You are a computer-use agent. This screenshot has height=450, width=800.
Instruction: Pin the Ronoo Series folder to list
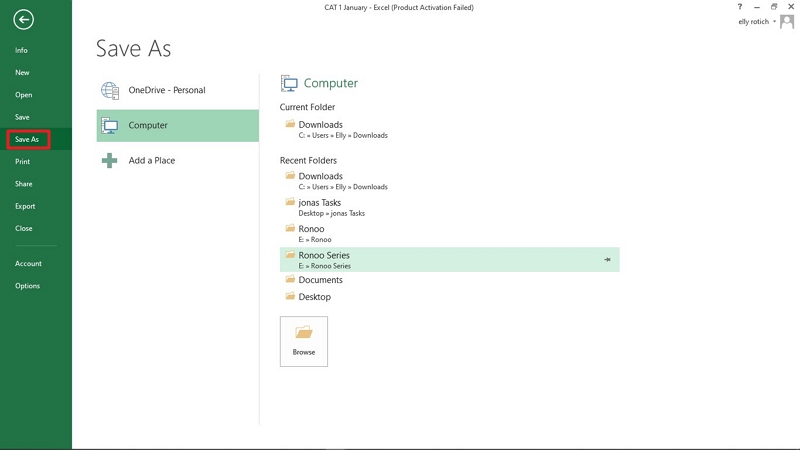coord(607,260)
